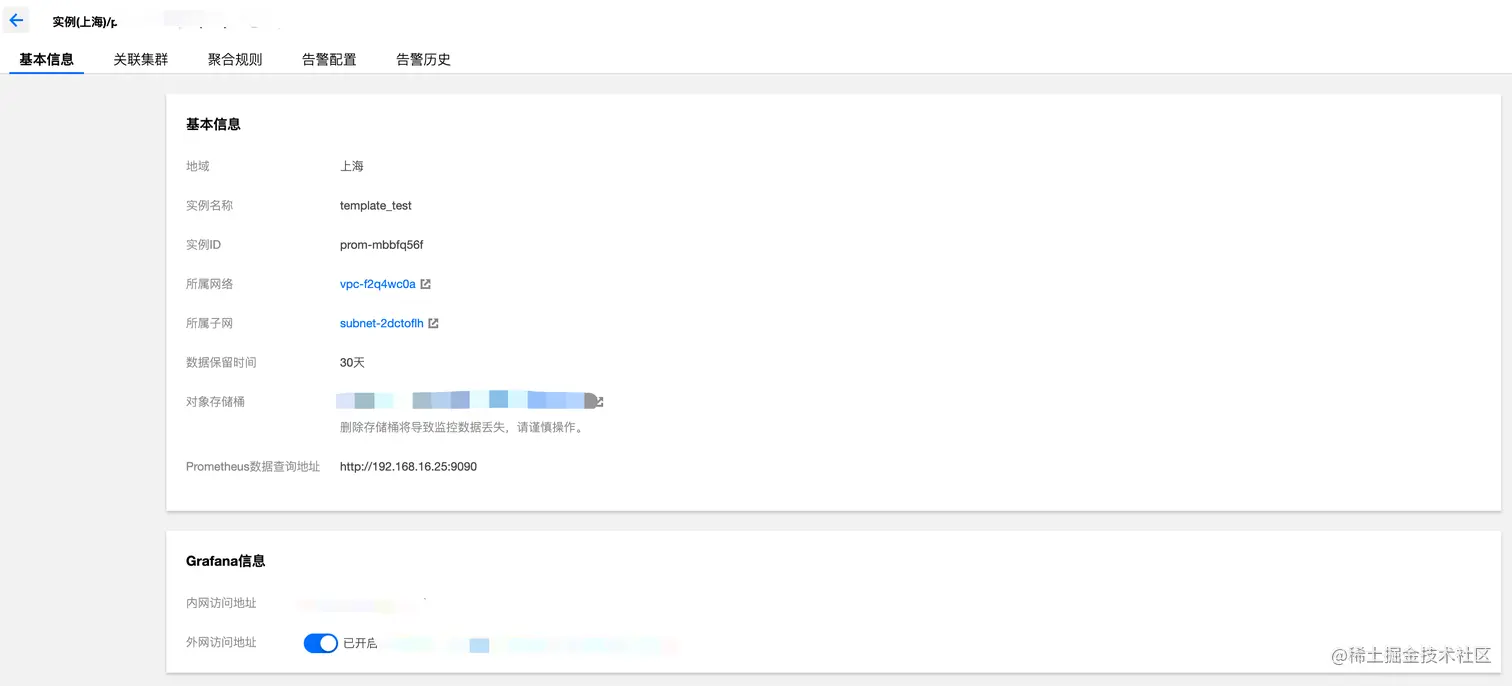This screenshot has height=686, width=1512.
Task: Click the 实例名称 label
Action: pos(209,206)
